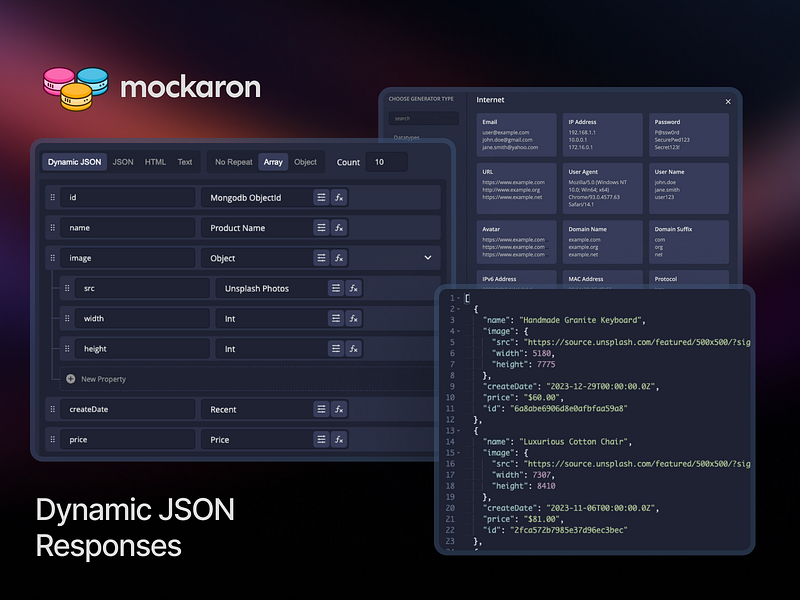Switch to the Text tab
This screenshot has width=800, height=600.
click(x=185, y=162)
